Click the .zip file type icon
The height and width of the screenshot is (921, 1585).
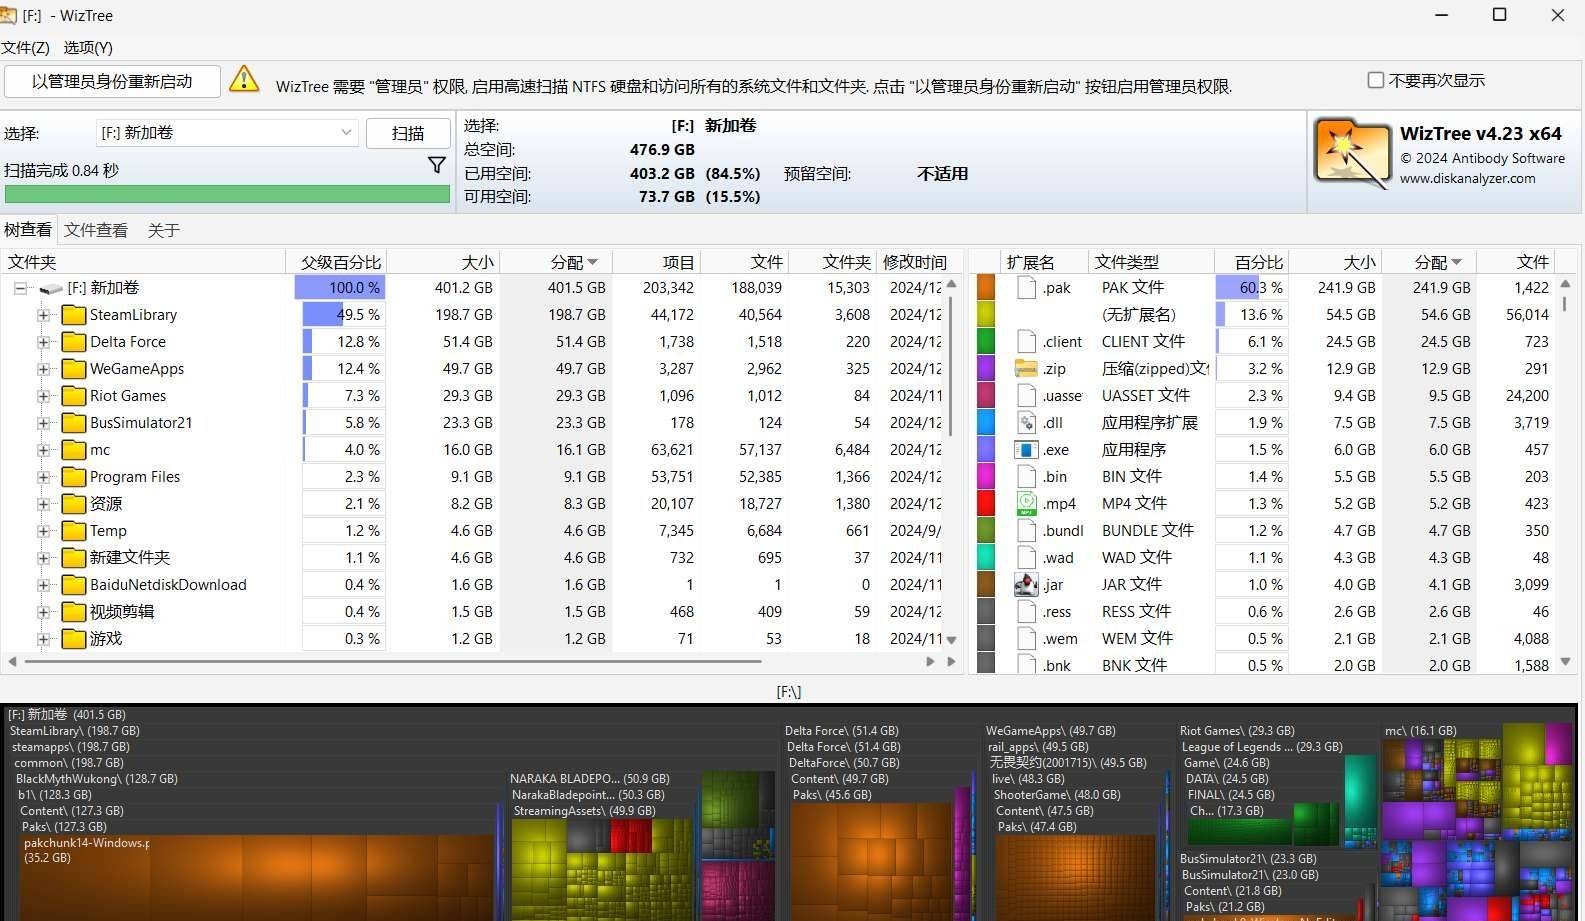click(1026, 369)
